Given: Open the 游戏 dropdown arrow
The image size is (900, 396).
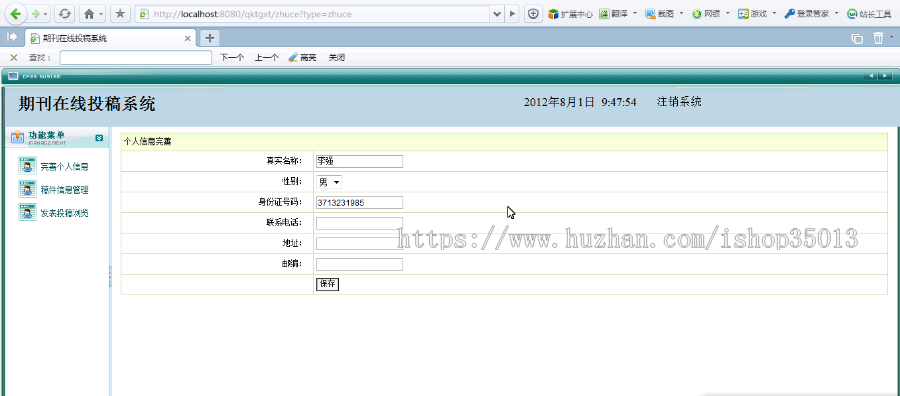Looking at the screenshot, I should 774,14.
